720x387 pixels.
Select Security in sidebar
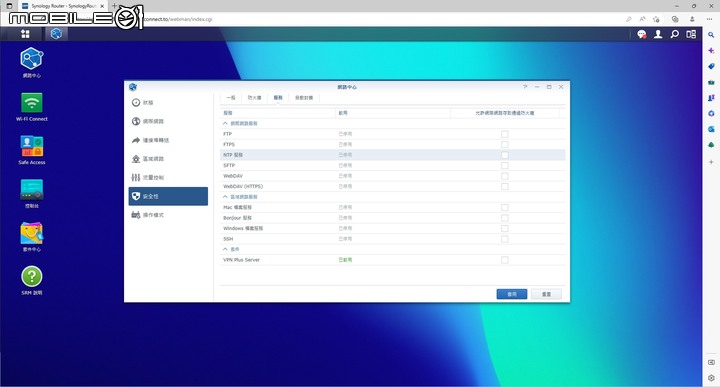click(x=168, y=196)
